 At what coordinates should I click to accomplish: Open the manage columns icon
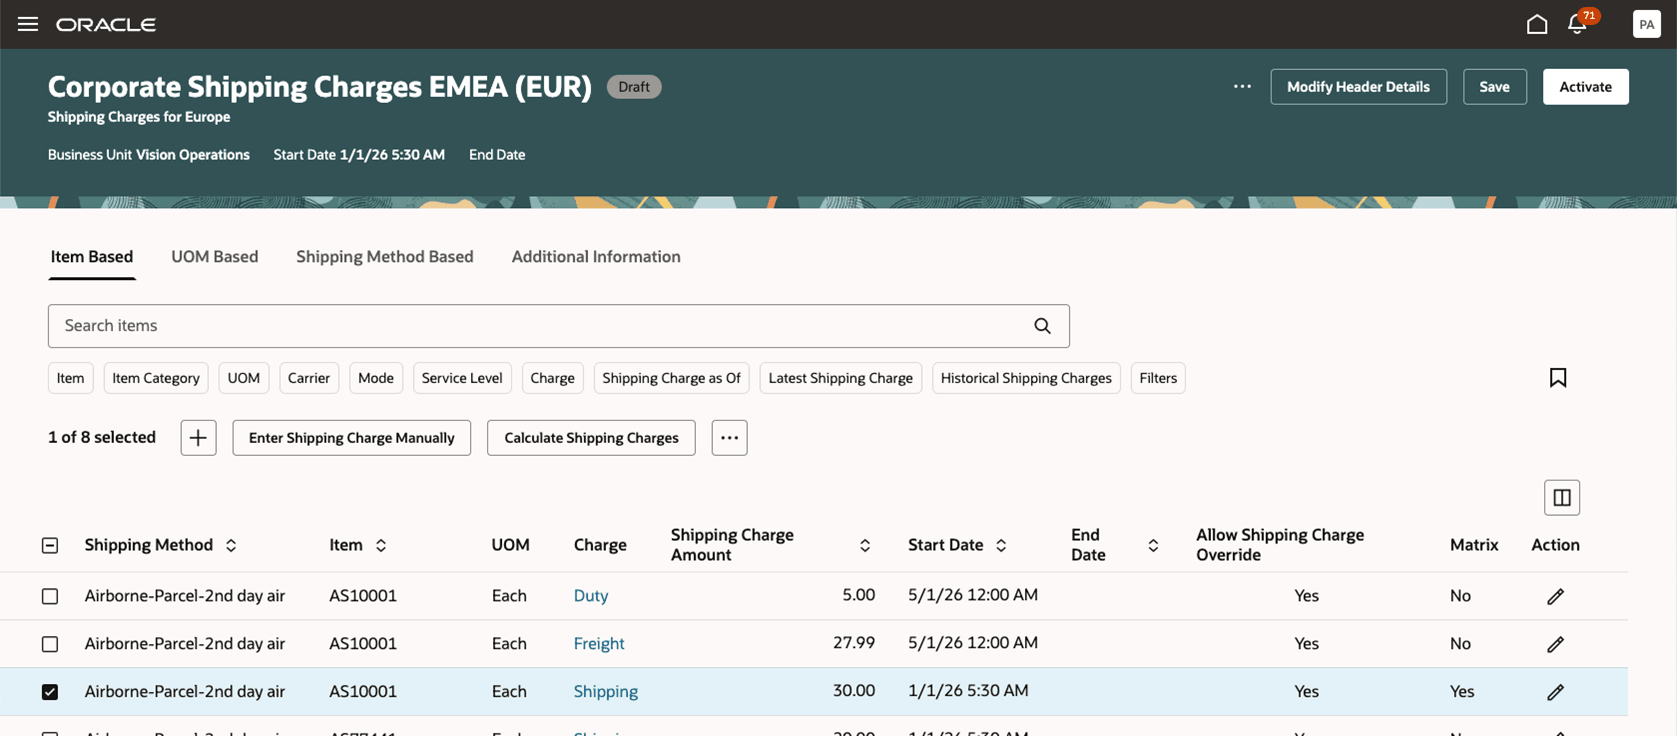[1562, 498]
